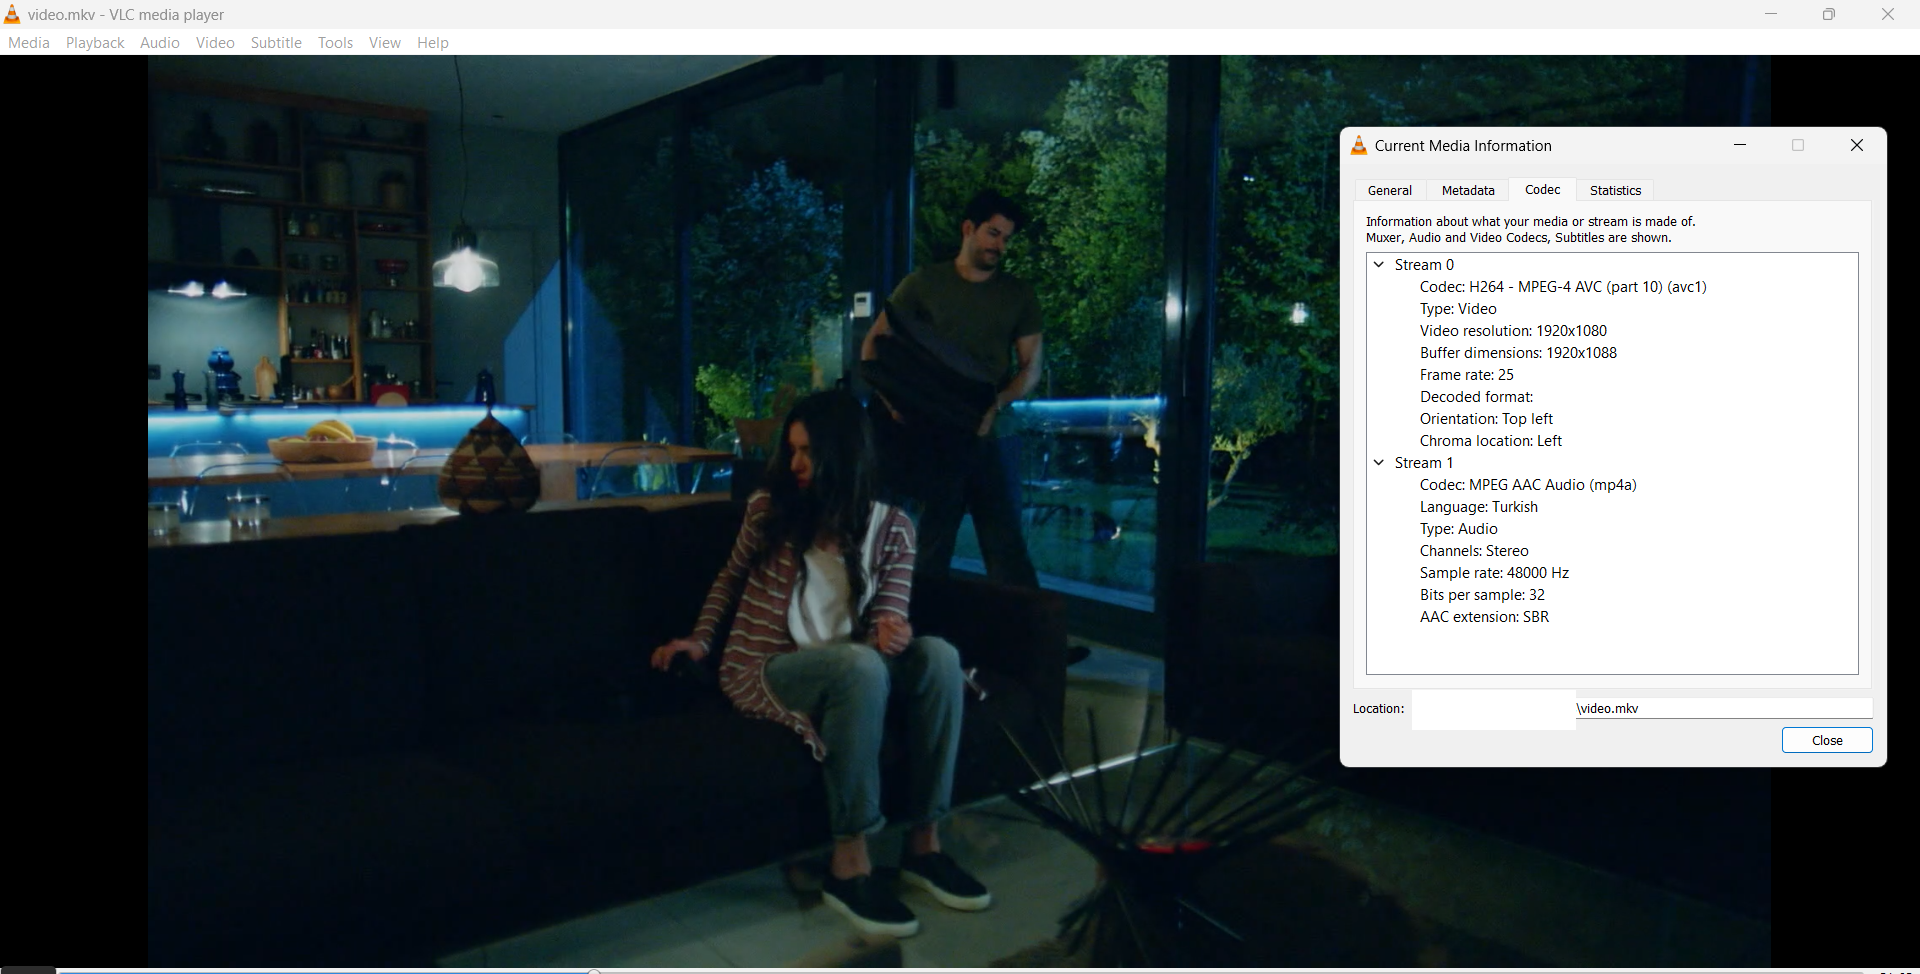Switch to the General tab

[1390, 190]
